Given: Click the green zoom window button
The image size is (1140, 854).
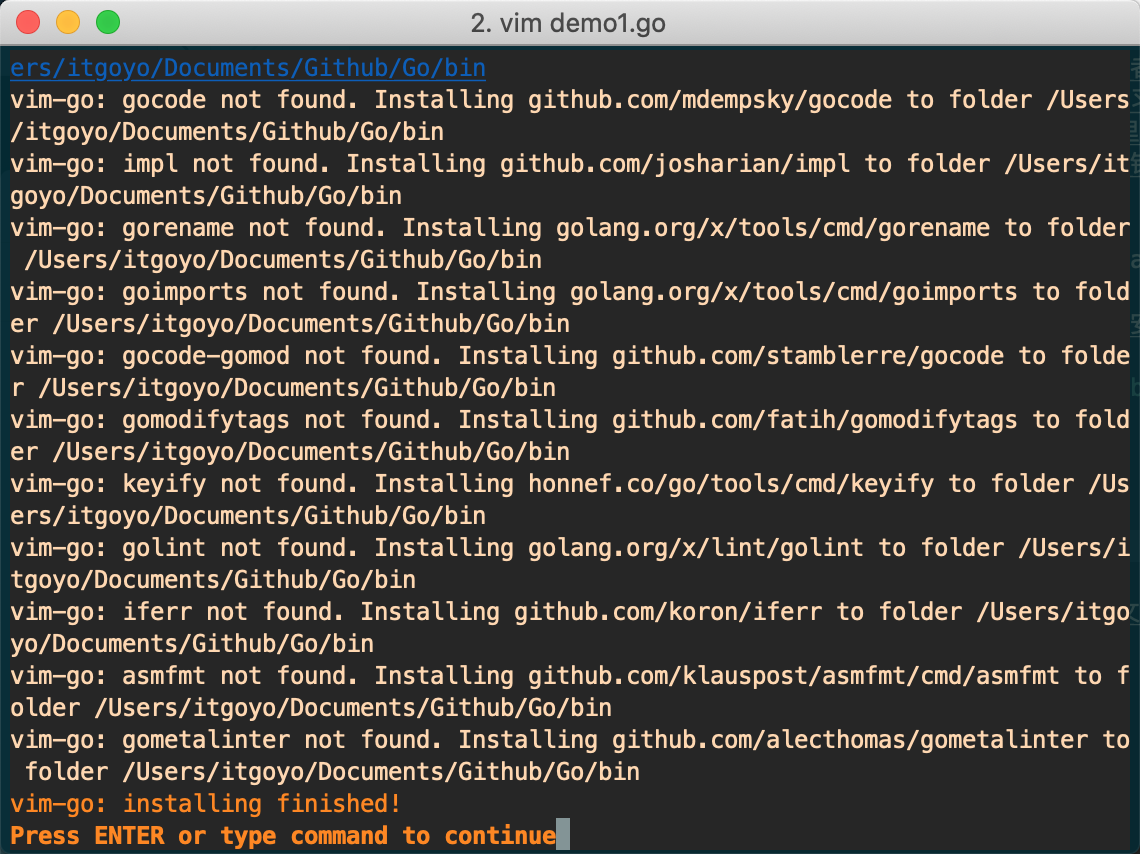Looking at the screenshot, I should point(108,22).
